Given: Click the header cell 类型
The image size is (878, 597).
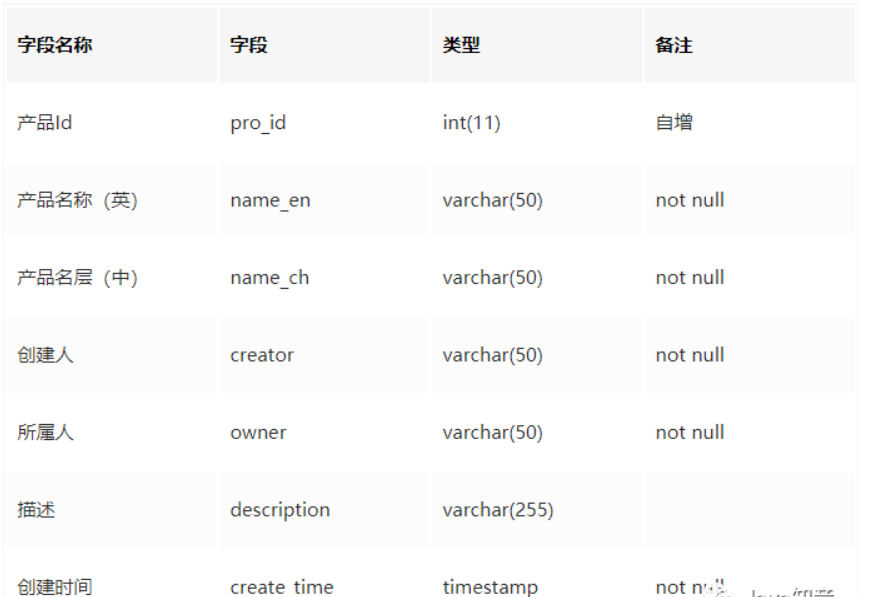Looking at the screenshot, I should tap(537, 45).
